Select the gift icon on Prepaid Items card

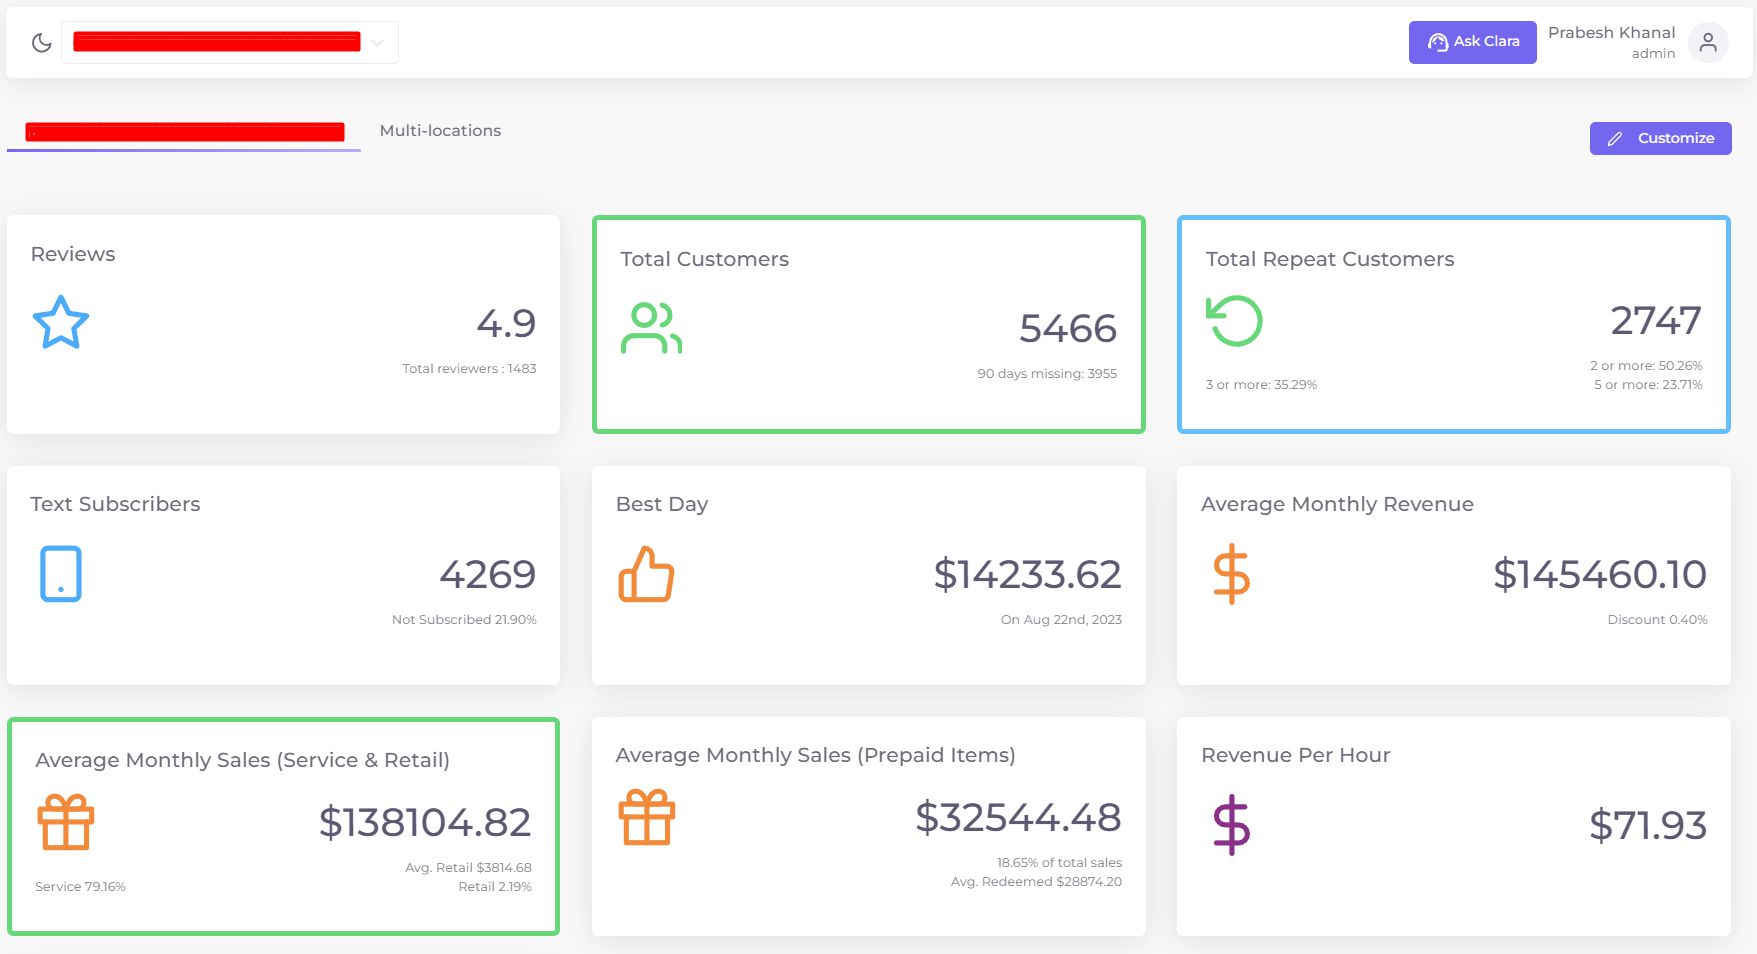coord(648,816)
